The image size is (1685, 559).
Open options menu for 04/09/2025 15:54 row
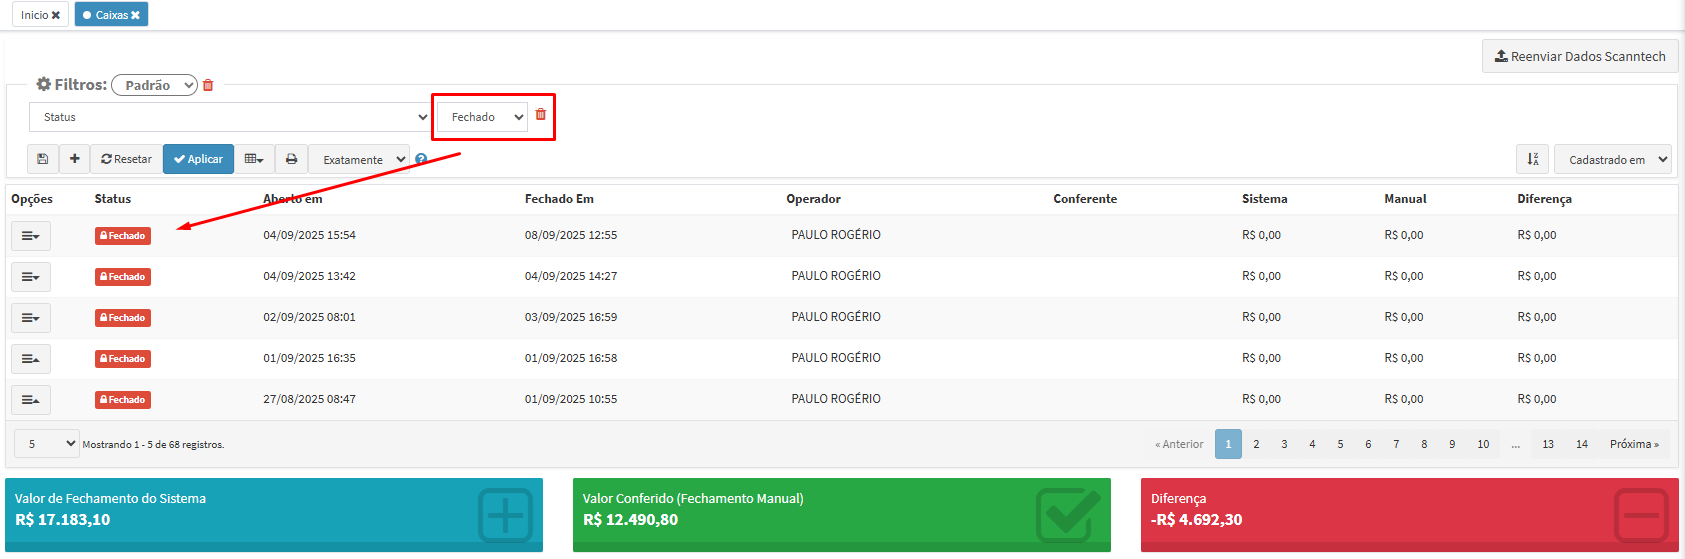pos(31,236)
